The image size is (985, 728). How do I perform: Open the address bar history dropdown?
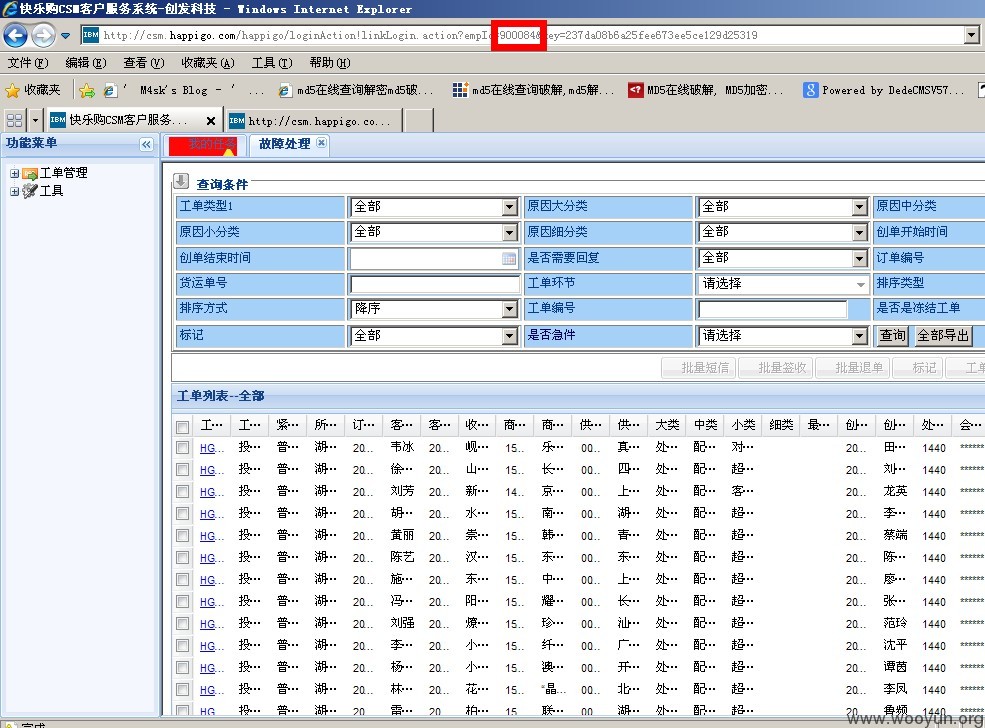(x=972, y=35)
